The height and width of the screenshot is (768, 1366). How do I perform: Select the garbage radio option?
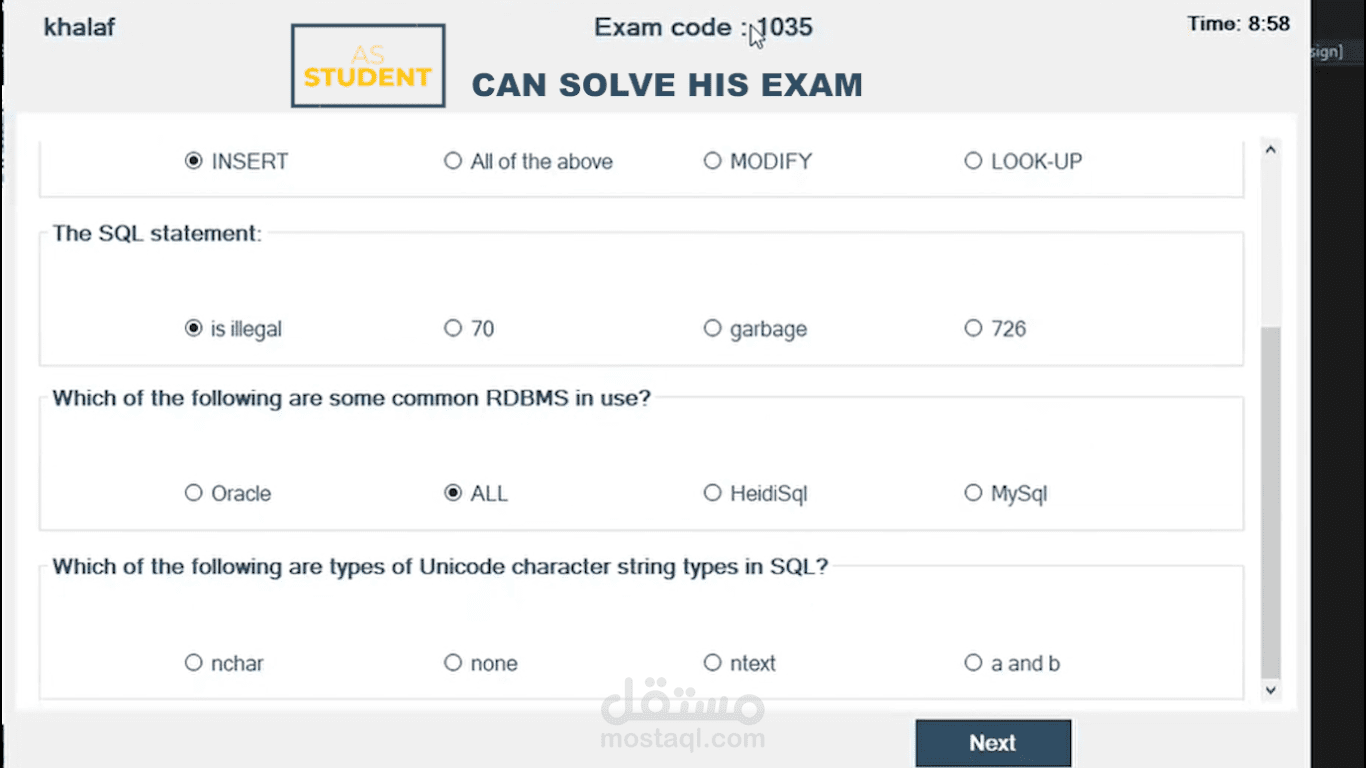click(712, 328)
